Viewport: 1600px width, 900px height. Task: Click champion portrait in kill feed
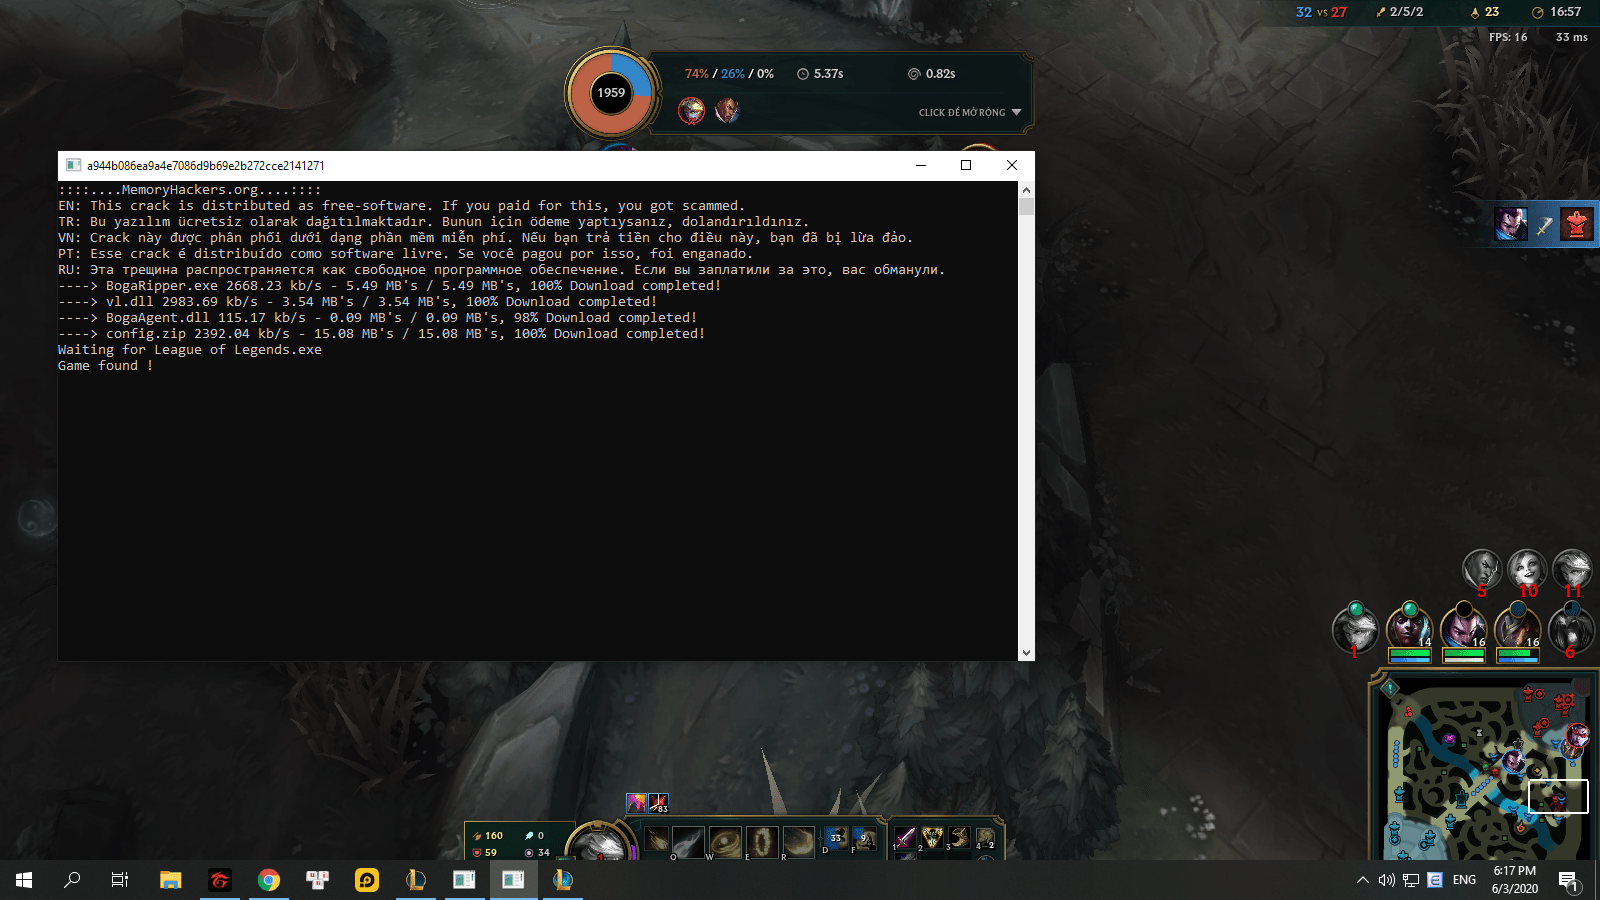(x=1511, y=223)
